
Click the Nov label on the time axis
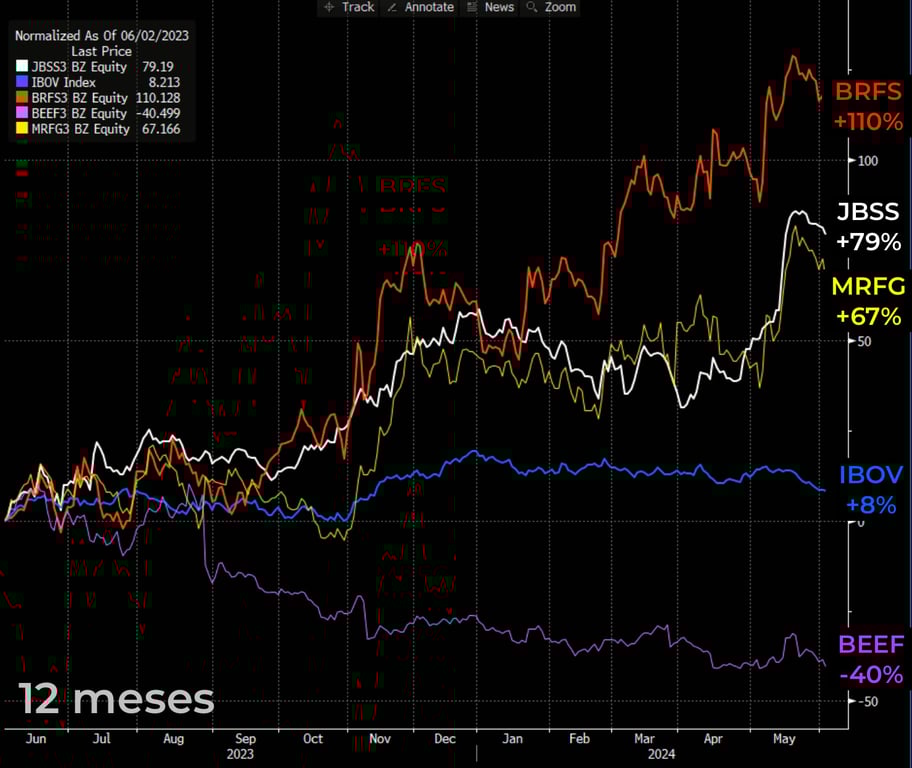tap(380, 739)
